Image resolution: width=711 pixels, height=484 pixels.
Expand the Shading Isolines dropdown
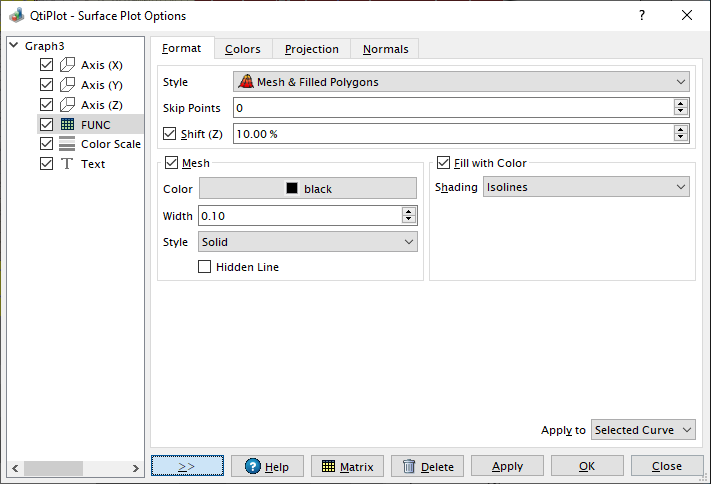click(586, 187)
